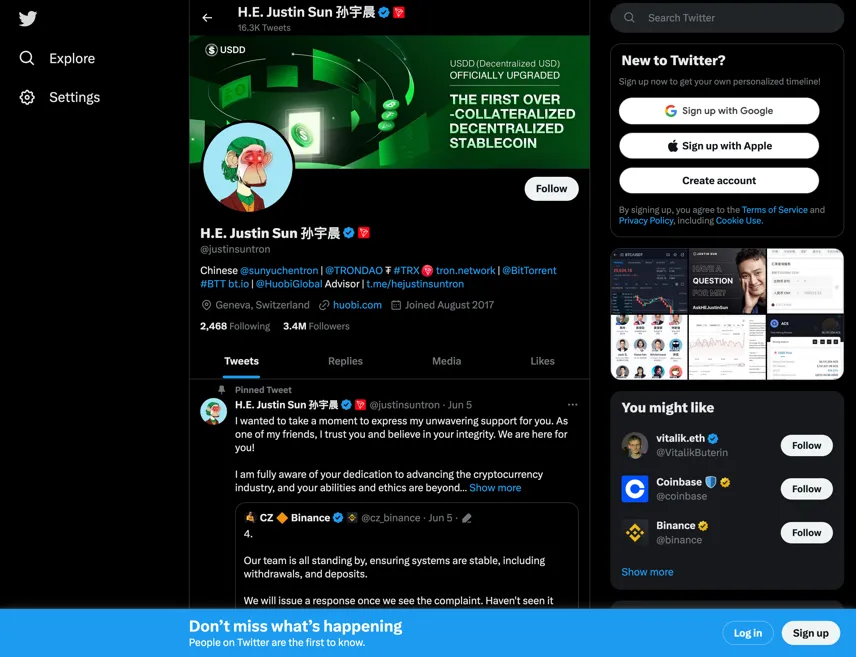Switch to the Media tab
This screenshot has height=657, width=856.
(447, 361)
